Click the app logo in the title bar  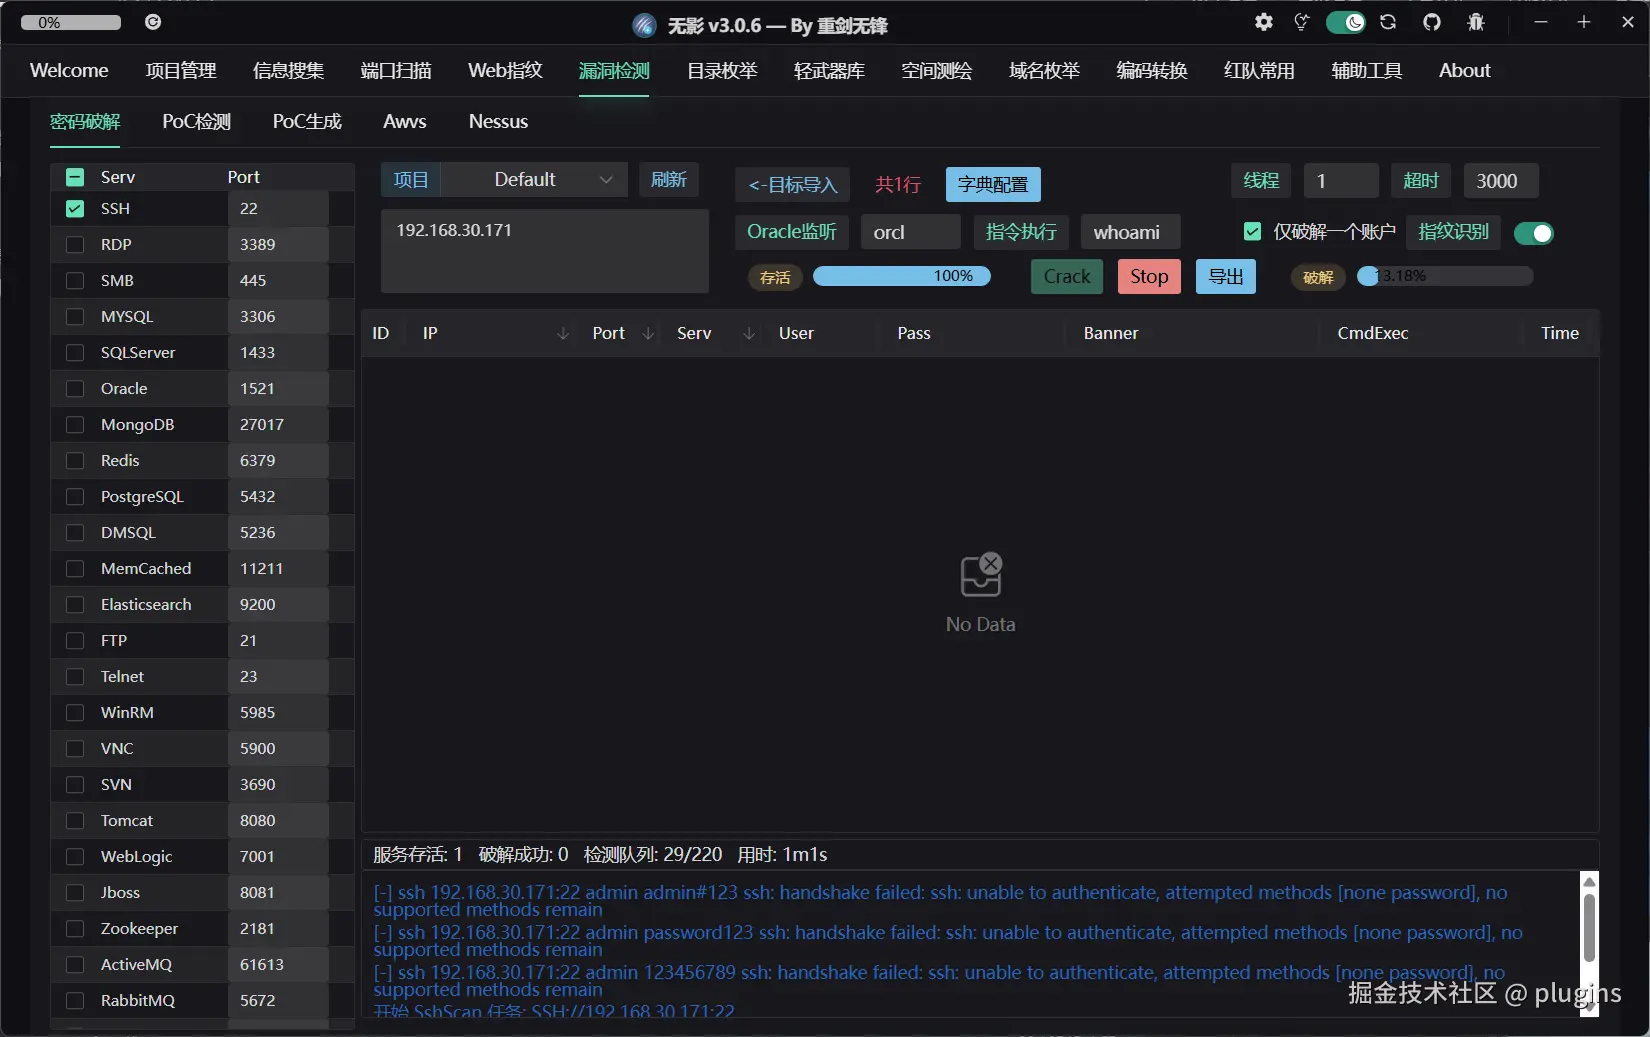click(644, 25)
